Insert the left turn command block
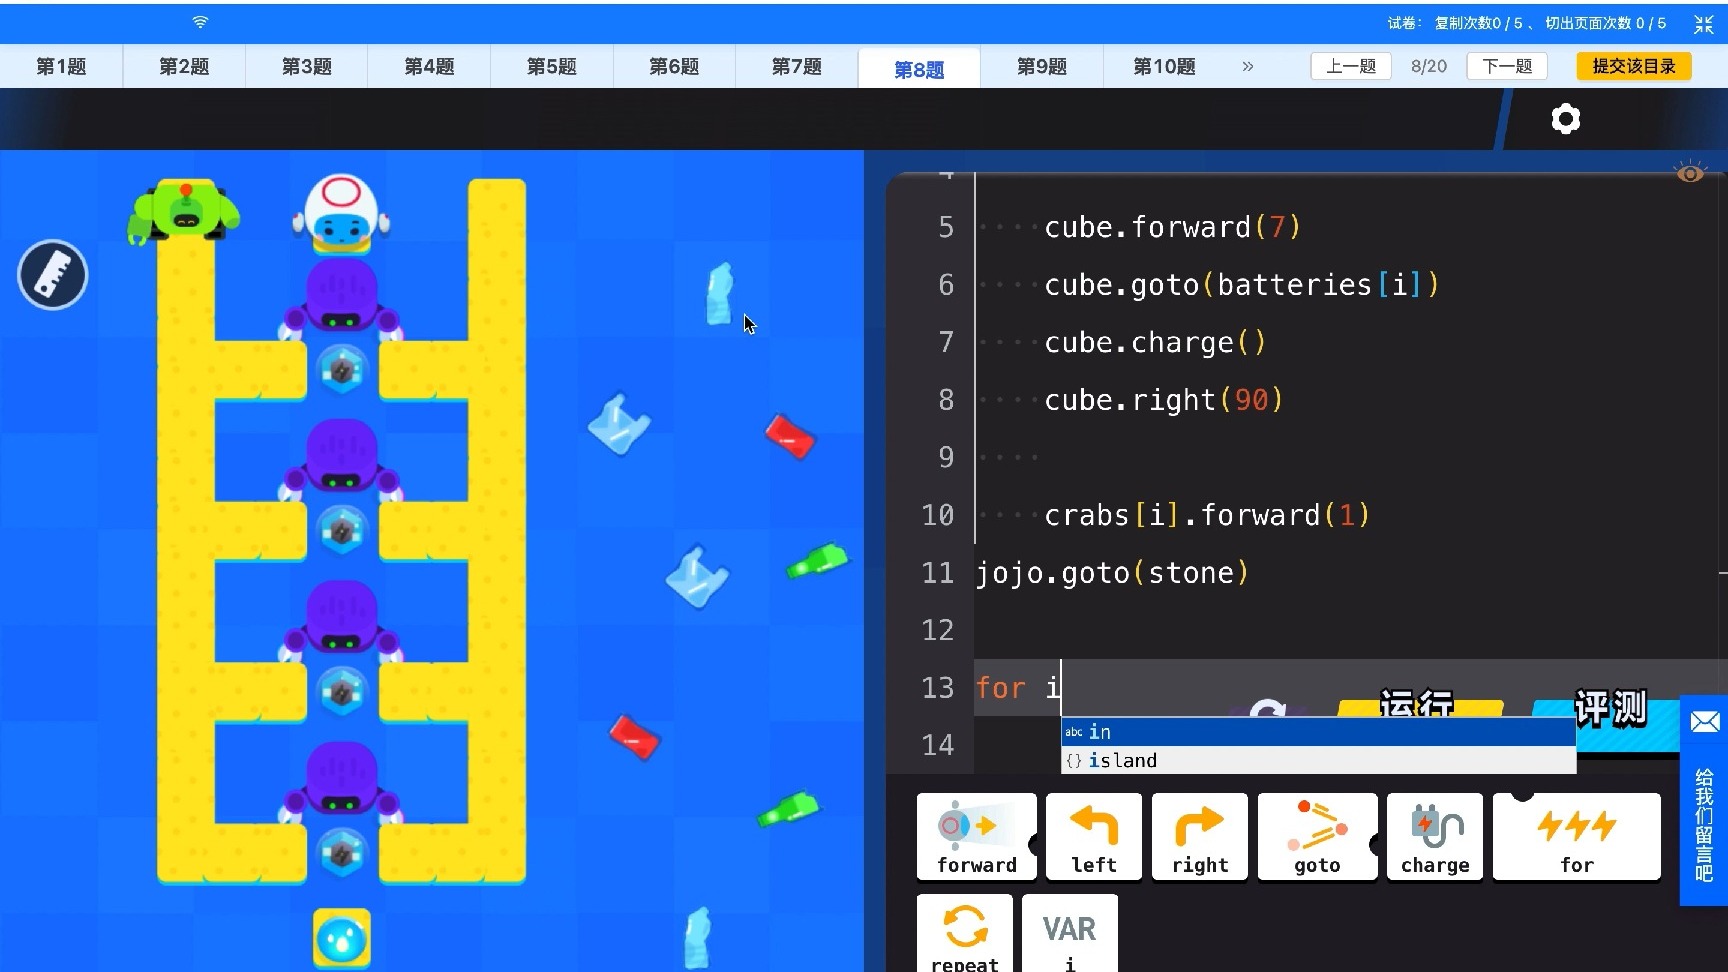Viewport: 1728px width, 972px height. pyautogui.click(x=1094, y=837)
